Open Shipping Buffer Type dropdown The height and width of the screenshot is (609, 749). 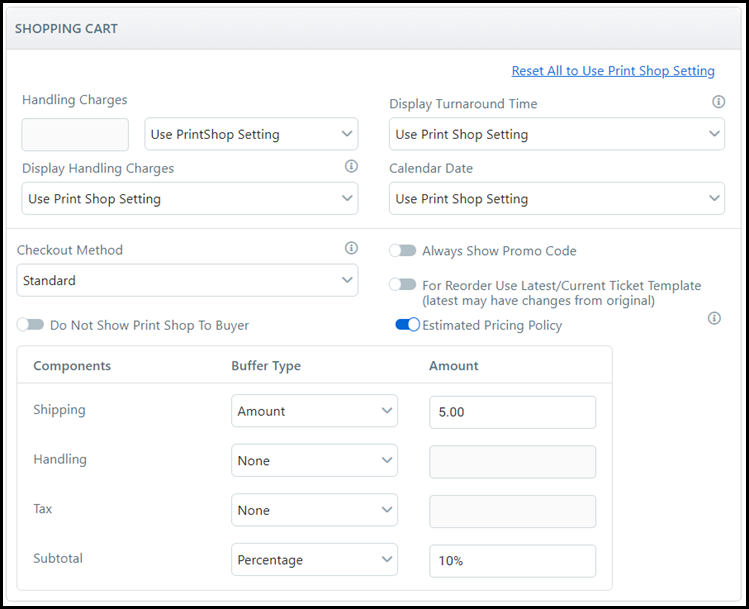tap(314, 411)
